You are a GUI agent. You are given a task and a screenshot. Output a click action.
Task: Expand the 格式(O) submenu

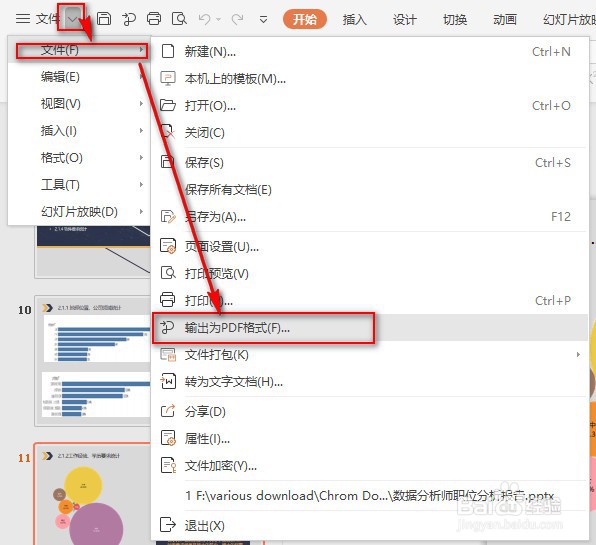pos(78,158)
